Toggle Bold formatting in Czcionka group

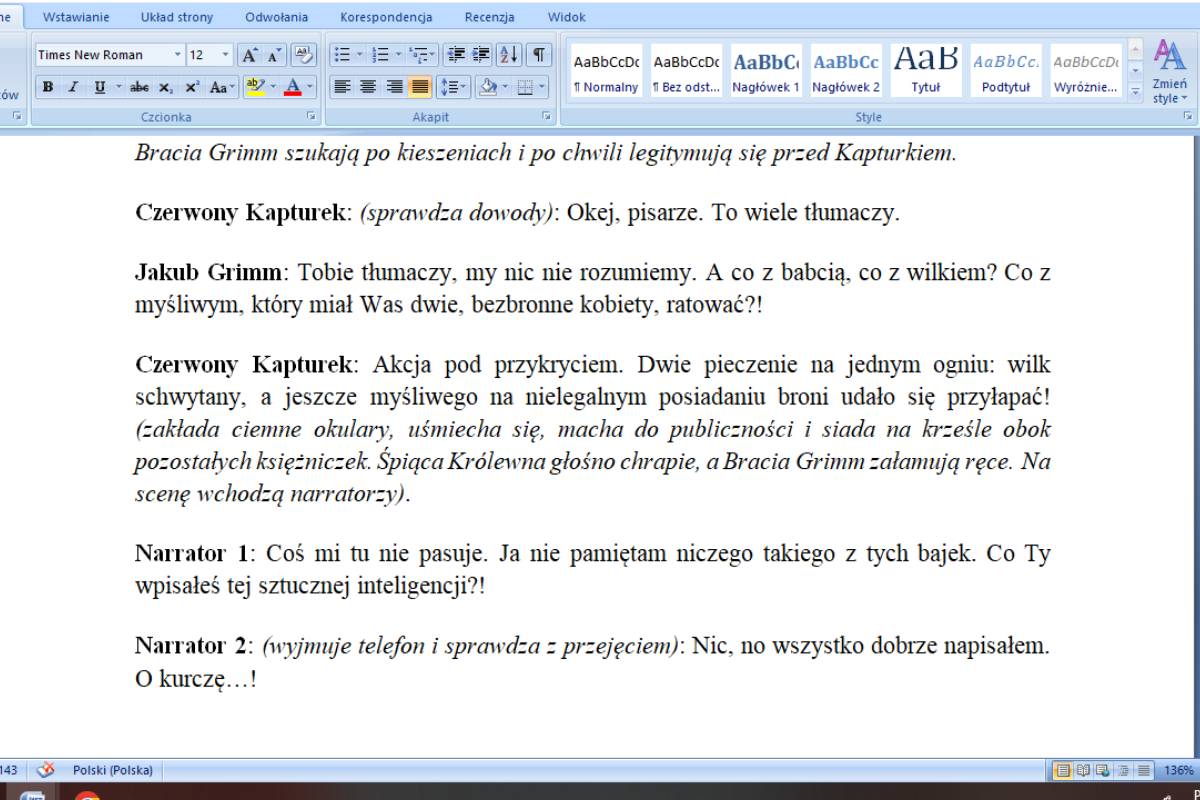coord(48,87)
